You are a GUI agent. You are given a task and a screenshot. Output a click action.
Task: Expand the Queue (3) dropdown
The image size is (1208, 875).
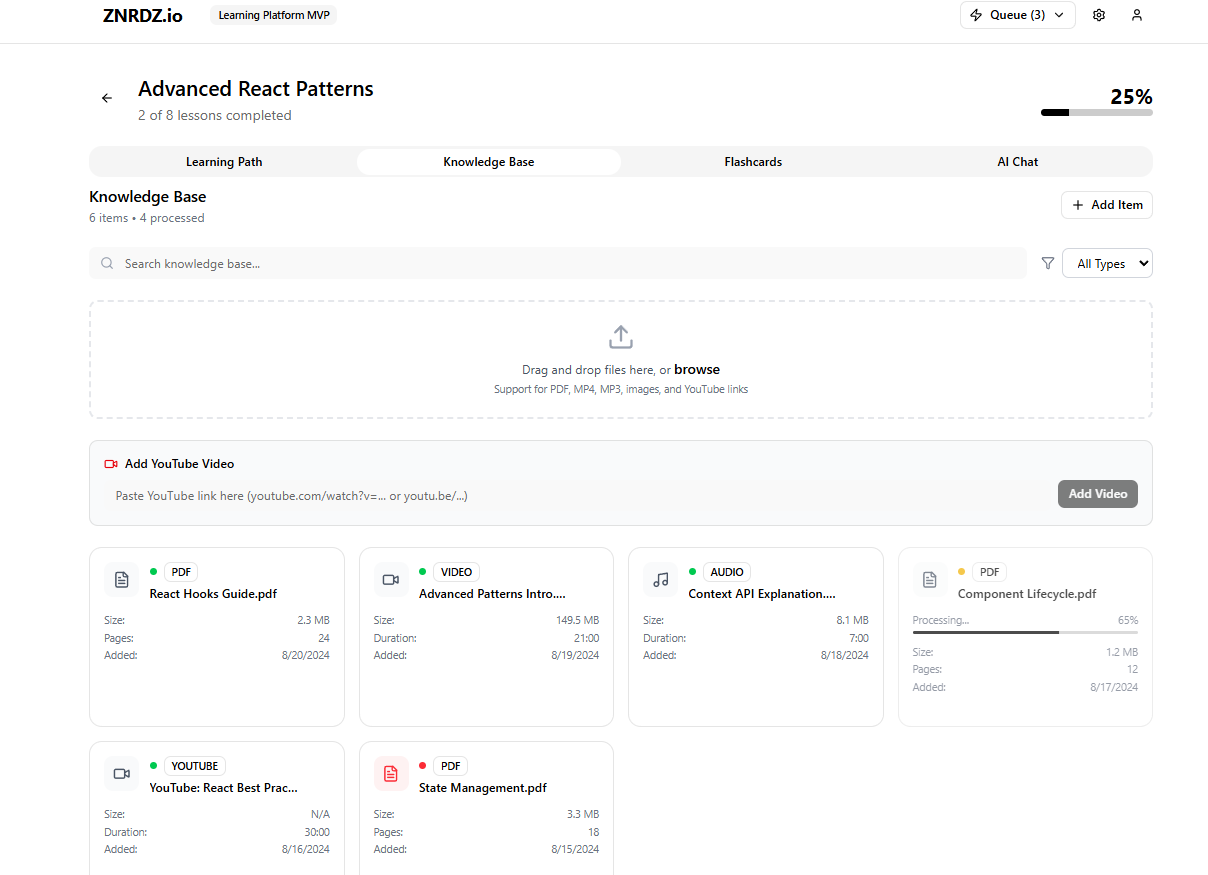pos(1018,15)
